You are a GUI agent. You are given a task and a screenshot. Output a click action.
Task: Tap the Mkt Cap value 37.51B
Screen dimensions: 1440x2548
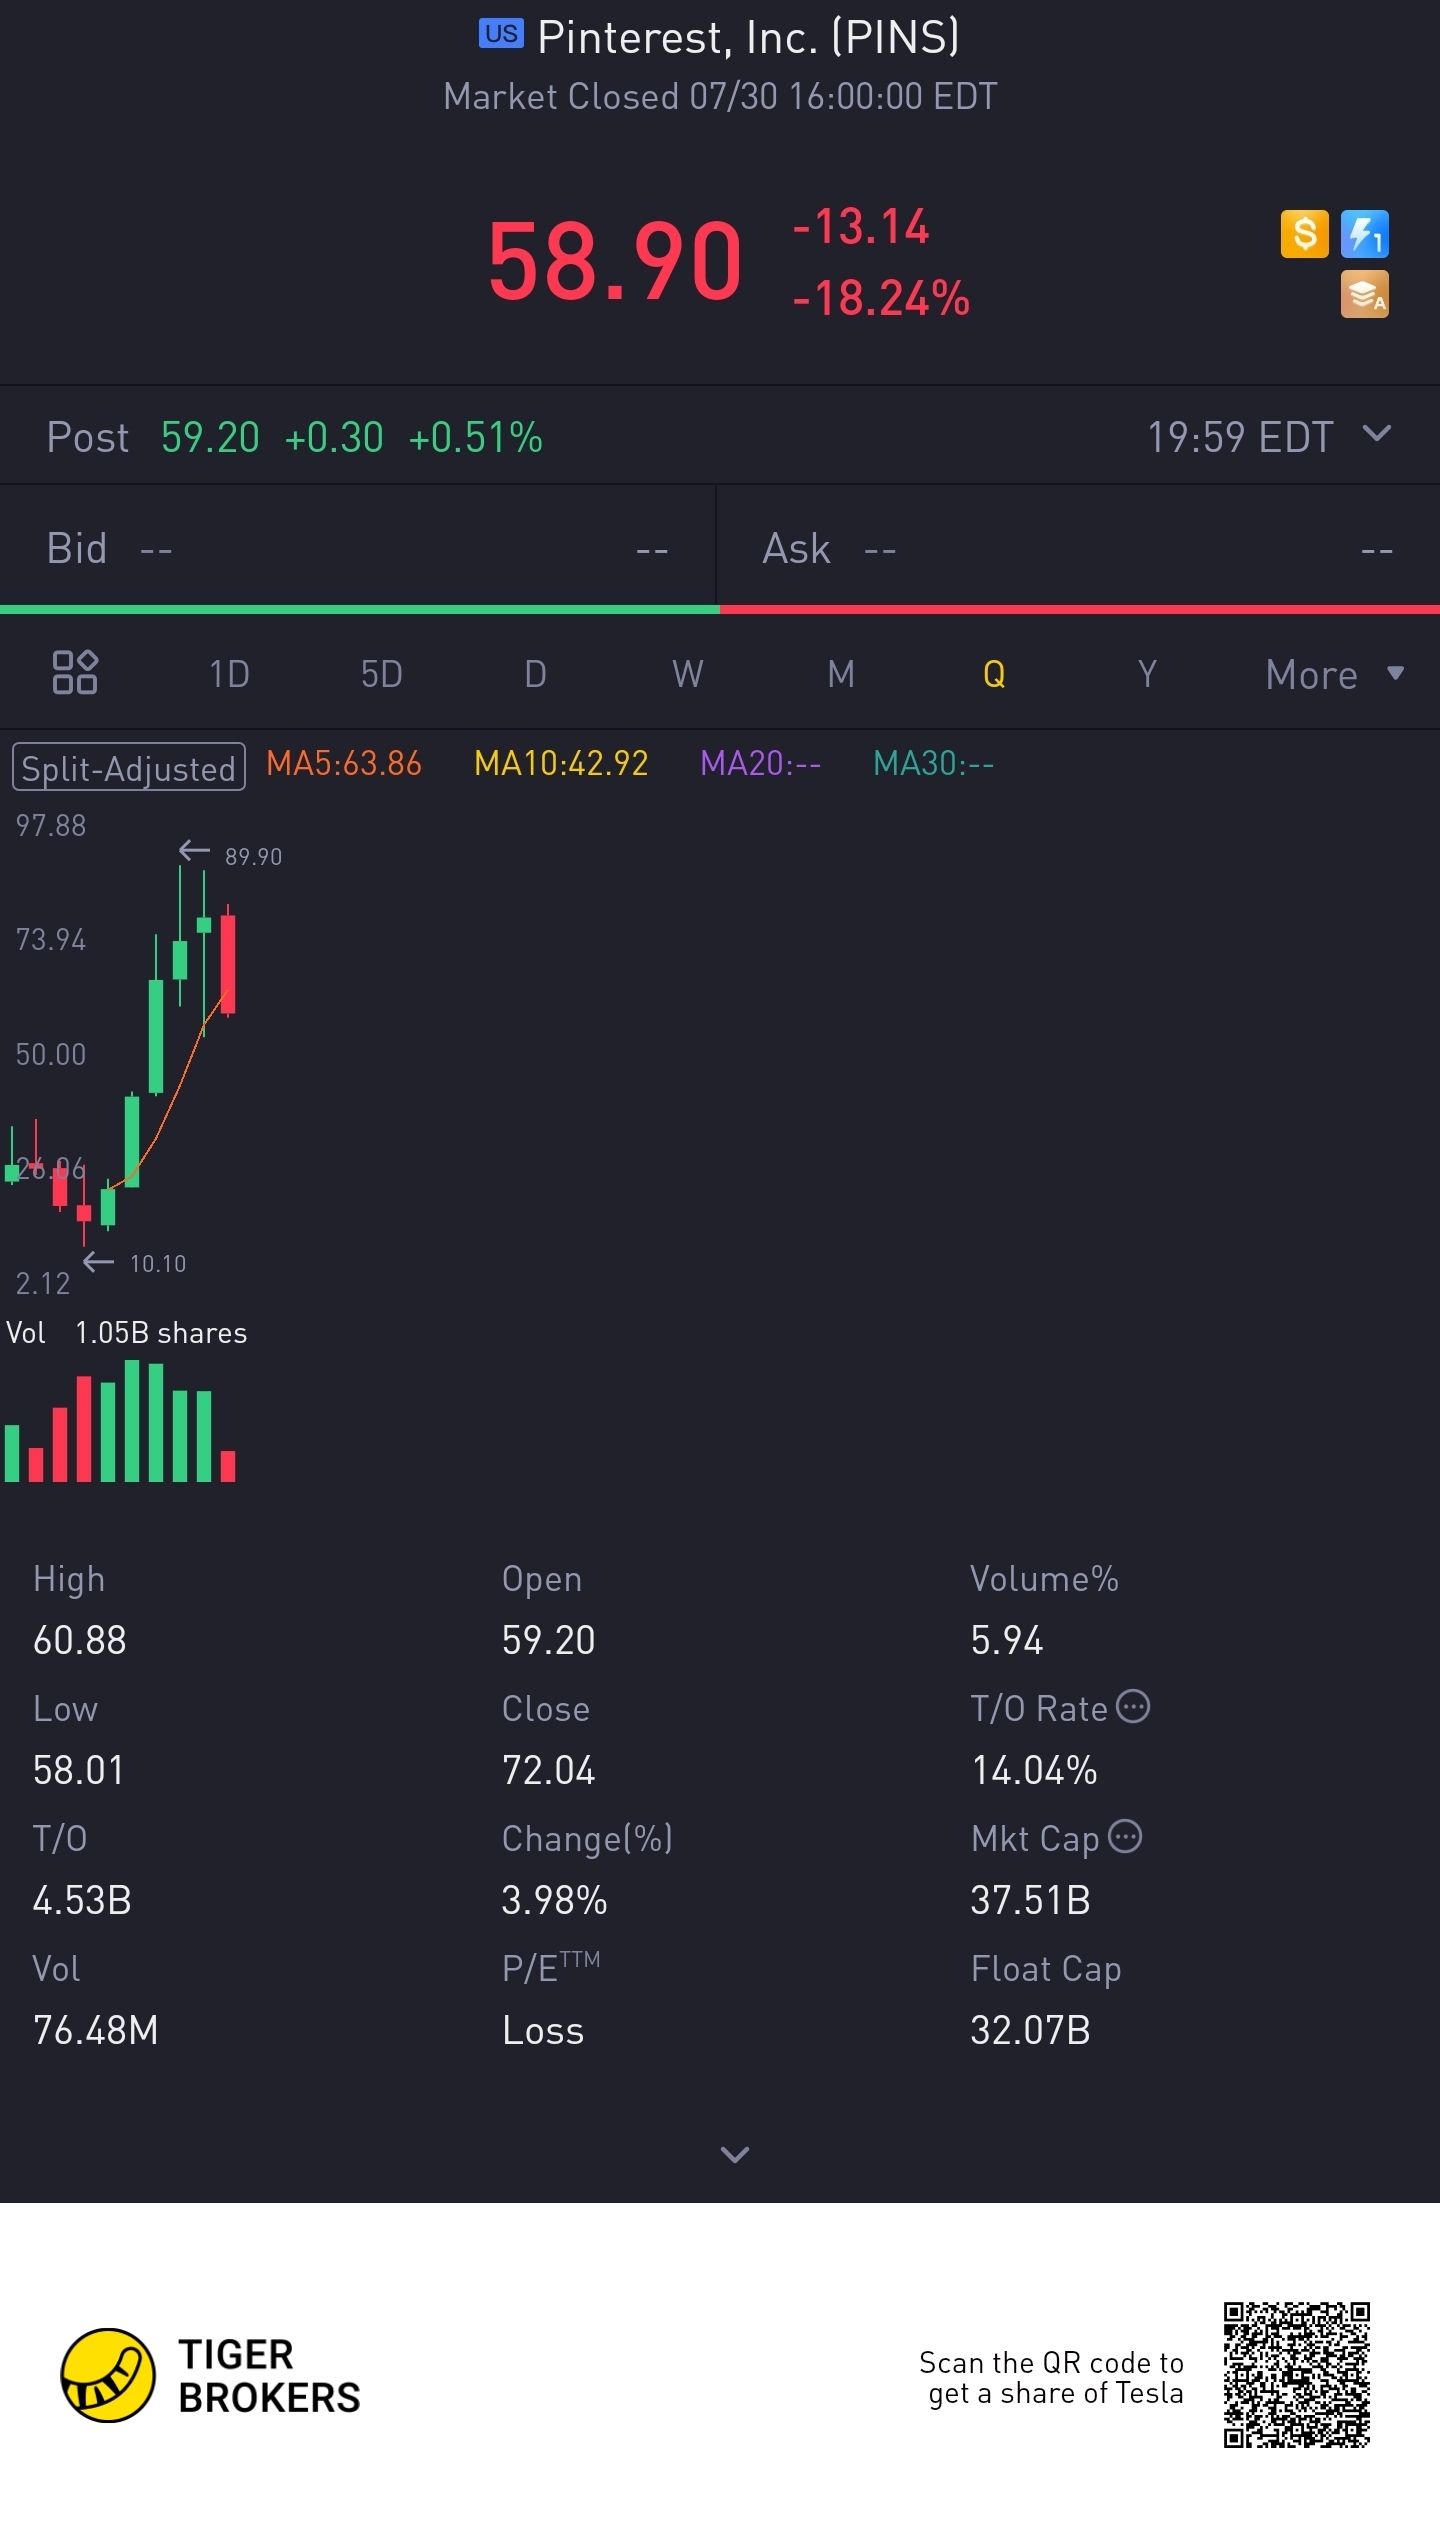[x=1030, y=1900]
